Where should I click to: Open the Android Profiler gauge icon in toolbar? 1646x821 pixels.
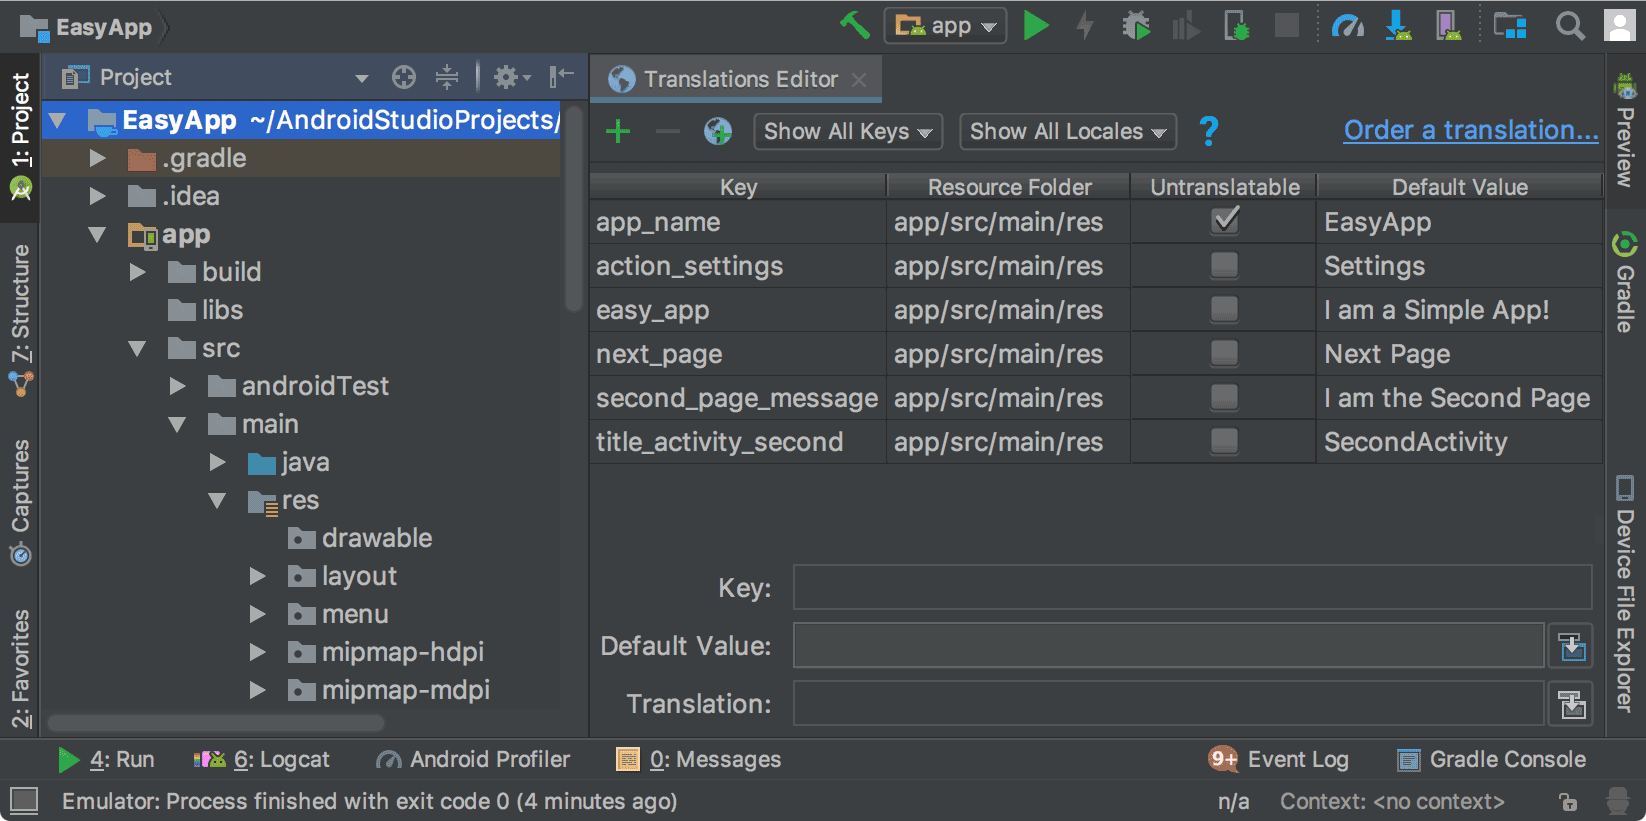[1347, 26]
